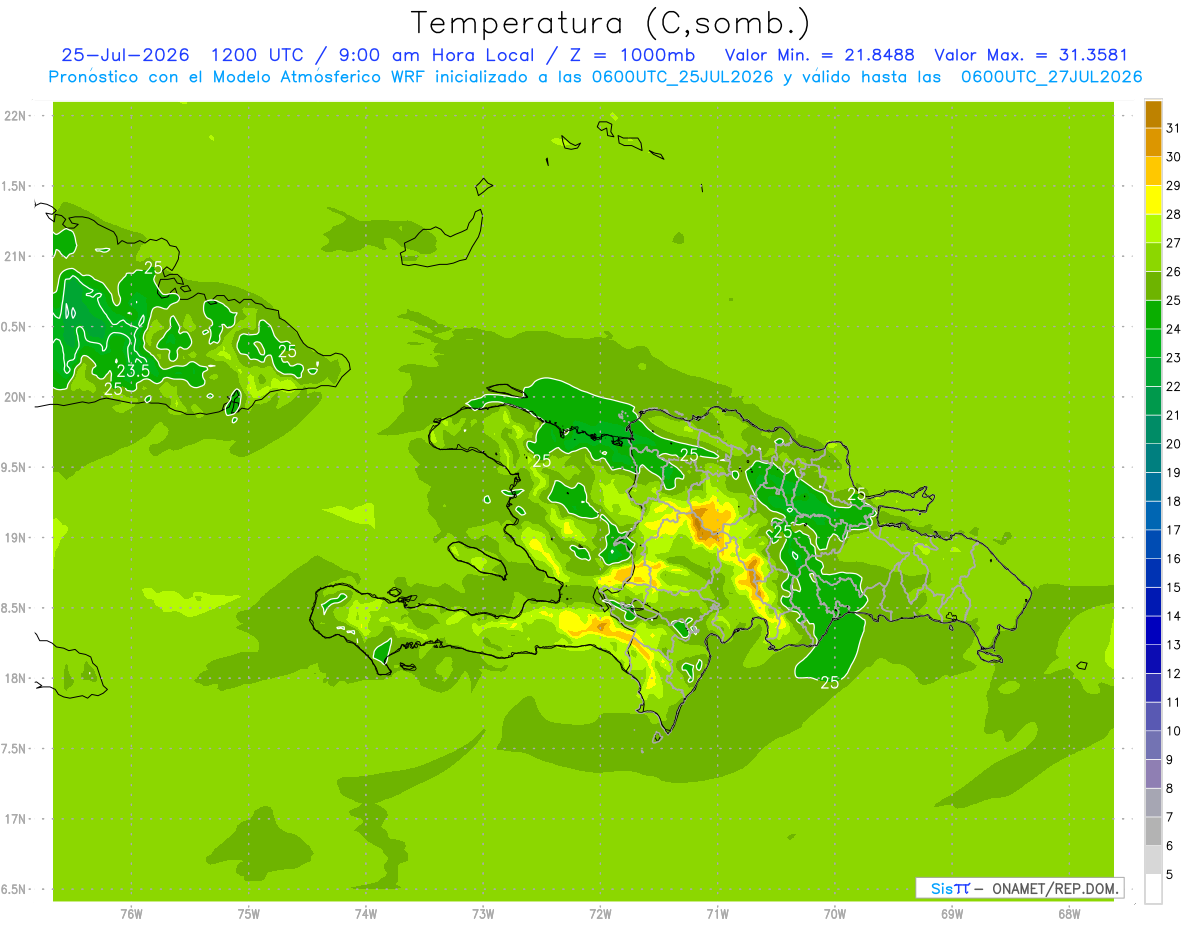Click the legend number 28

click(x=1173, y=213)
